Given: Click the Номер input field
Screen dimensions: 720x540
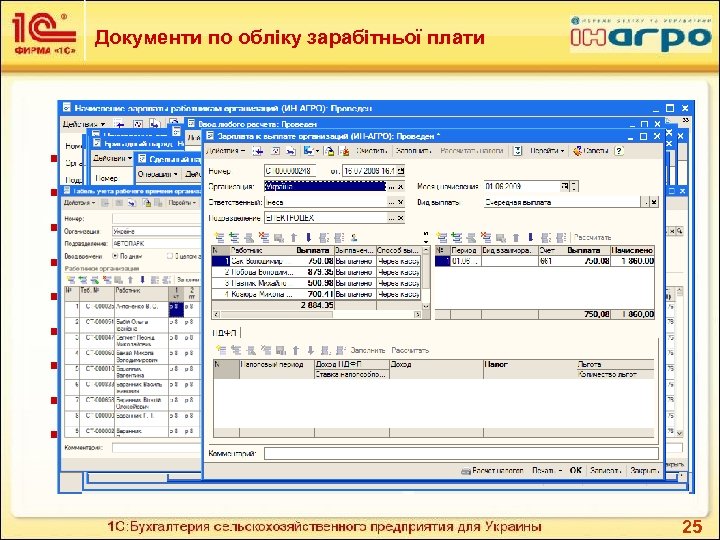Looking at the screenshot, I should click(290, 171).
